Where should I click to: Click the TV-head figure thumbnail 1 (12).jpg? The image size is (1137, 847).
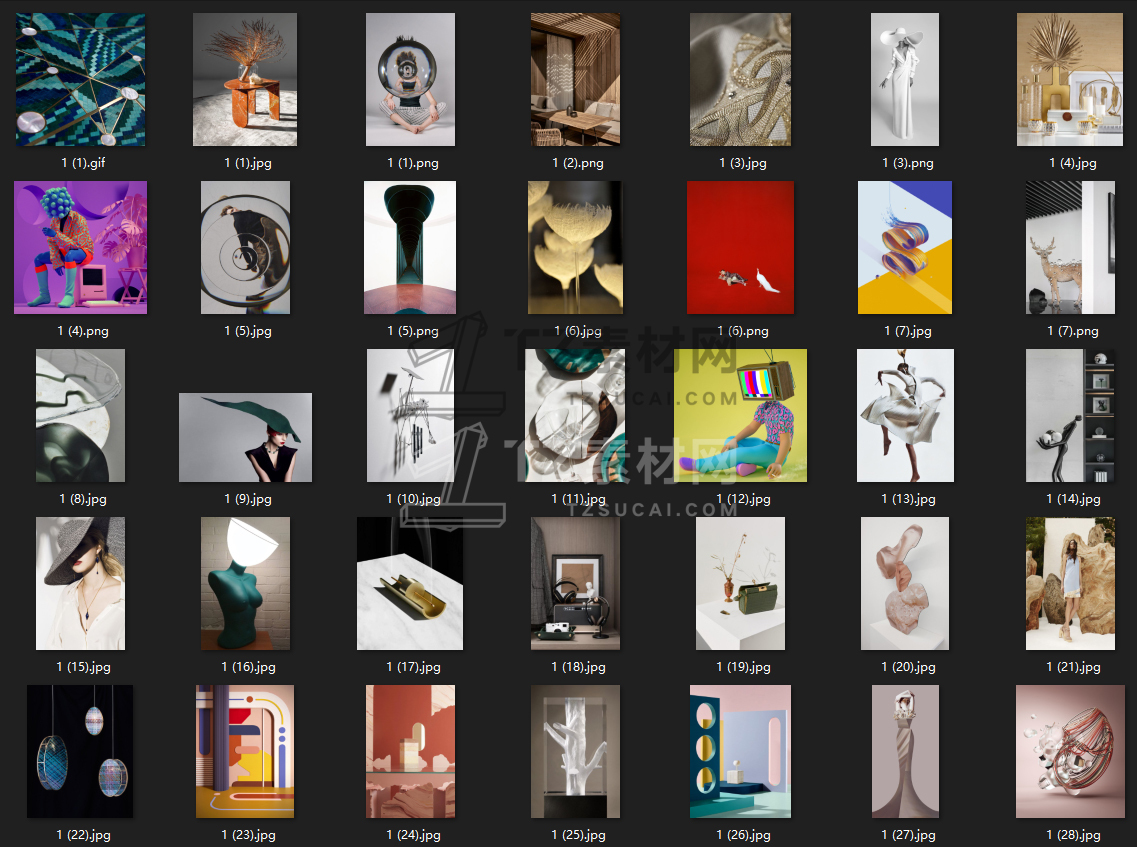pyautogui.click(x=740, y=416)
